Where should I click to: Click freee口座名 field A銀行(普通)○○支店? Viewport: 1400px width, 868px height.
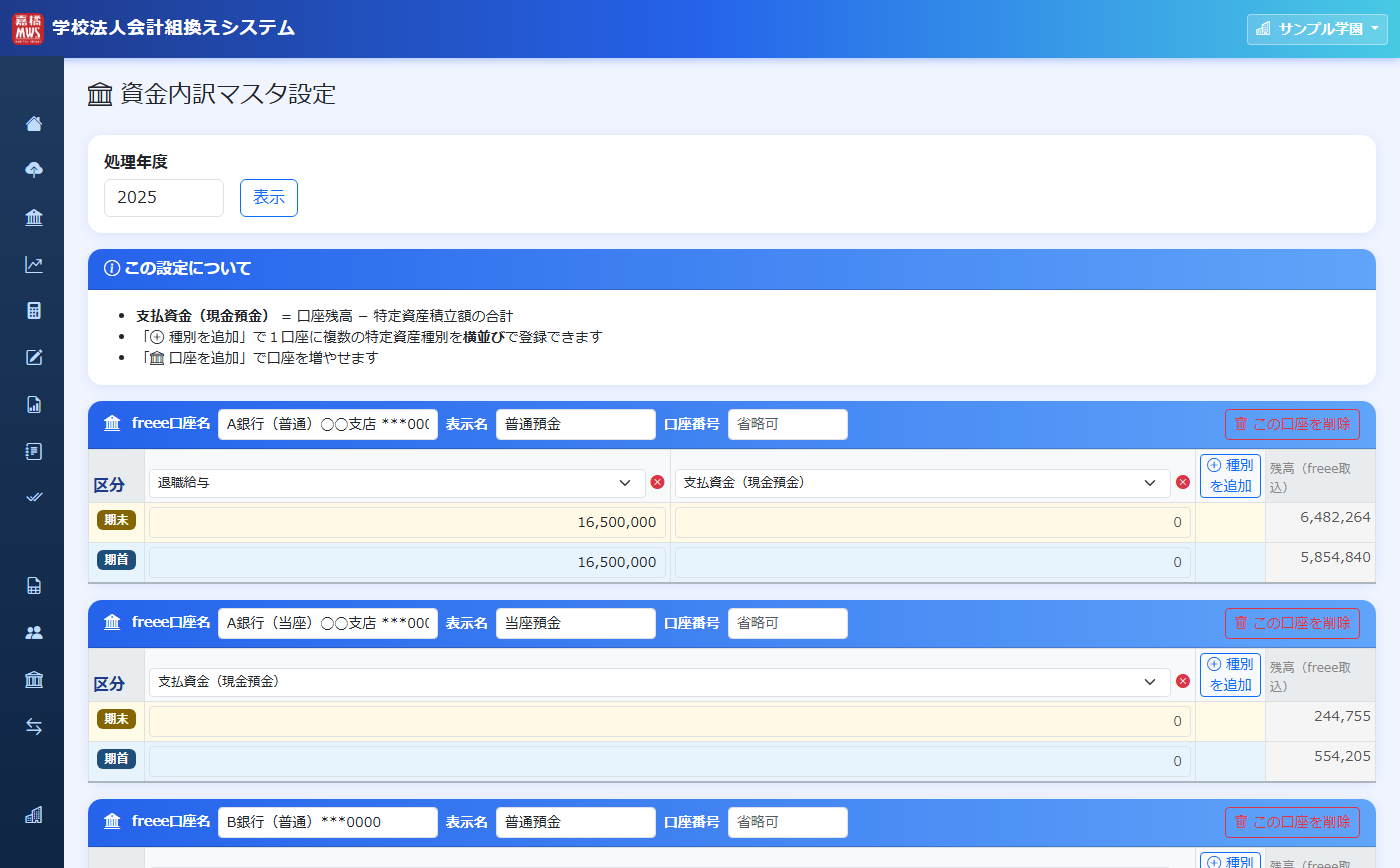[328, 424]
